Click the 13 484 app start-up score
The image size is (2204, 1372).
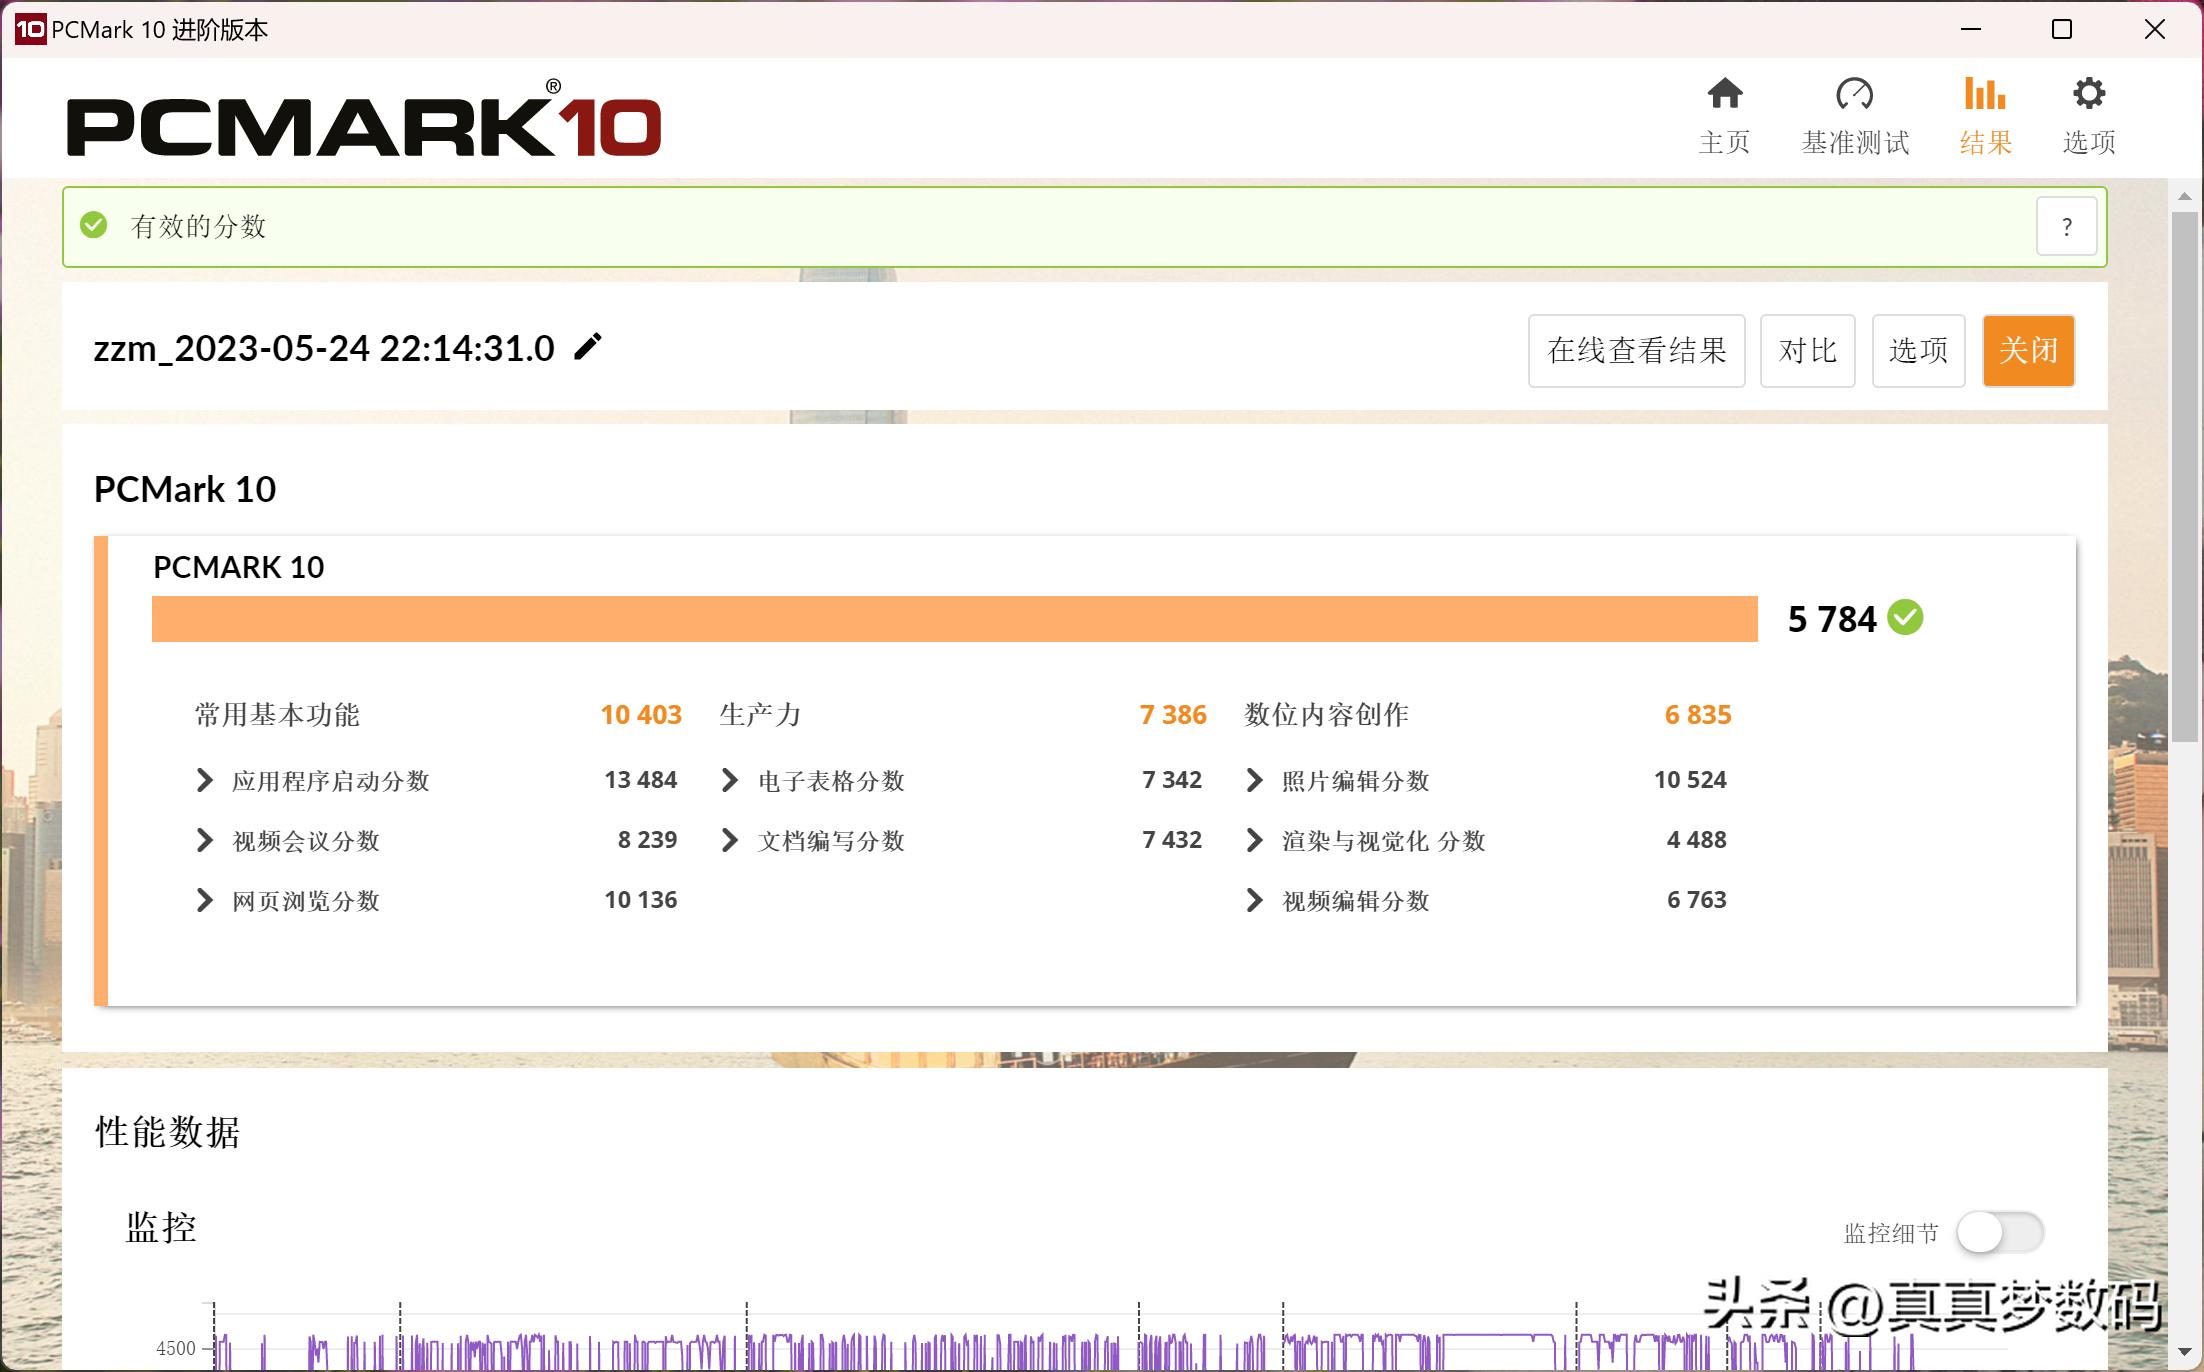[641, 780]
